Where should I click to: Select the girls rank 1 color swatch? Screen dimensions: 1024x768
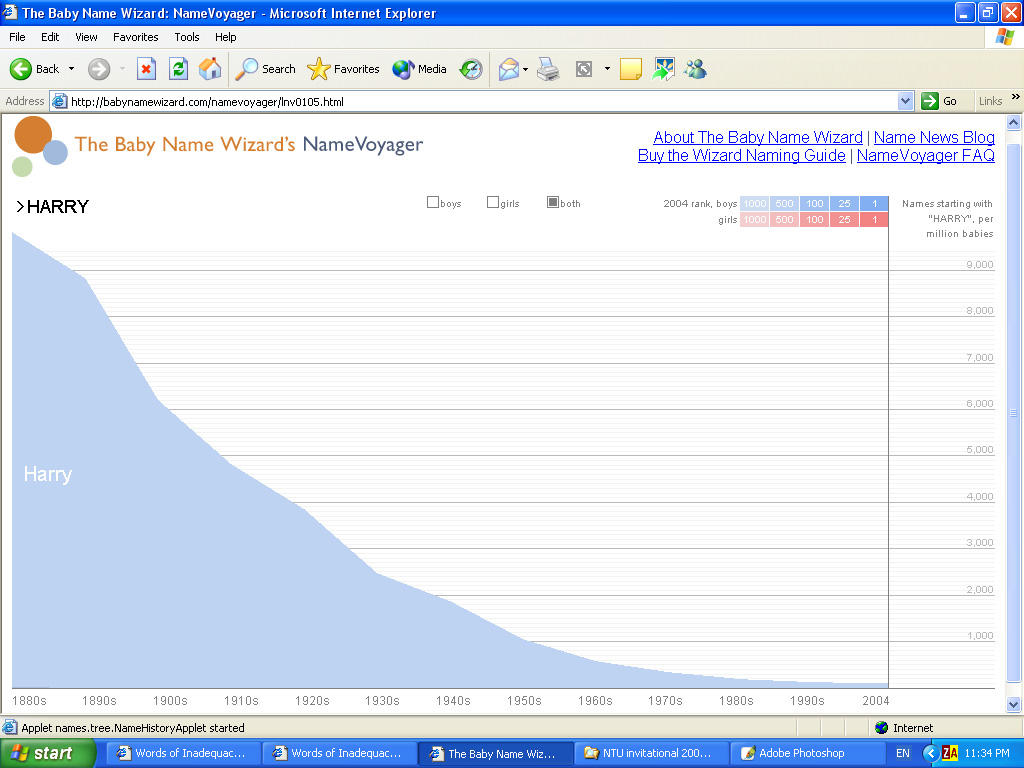pyautogui.click(x=874, y=219)
